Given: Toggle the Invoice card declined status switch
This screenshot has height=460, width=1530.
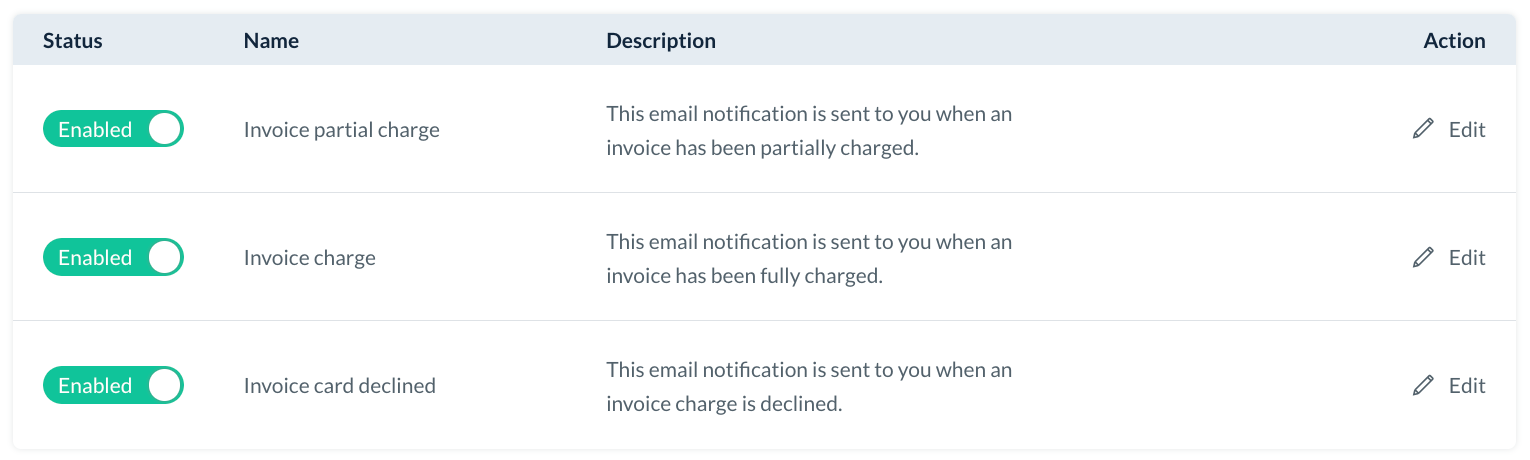Looking at the screenshot, I should 113,385.
